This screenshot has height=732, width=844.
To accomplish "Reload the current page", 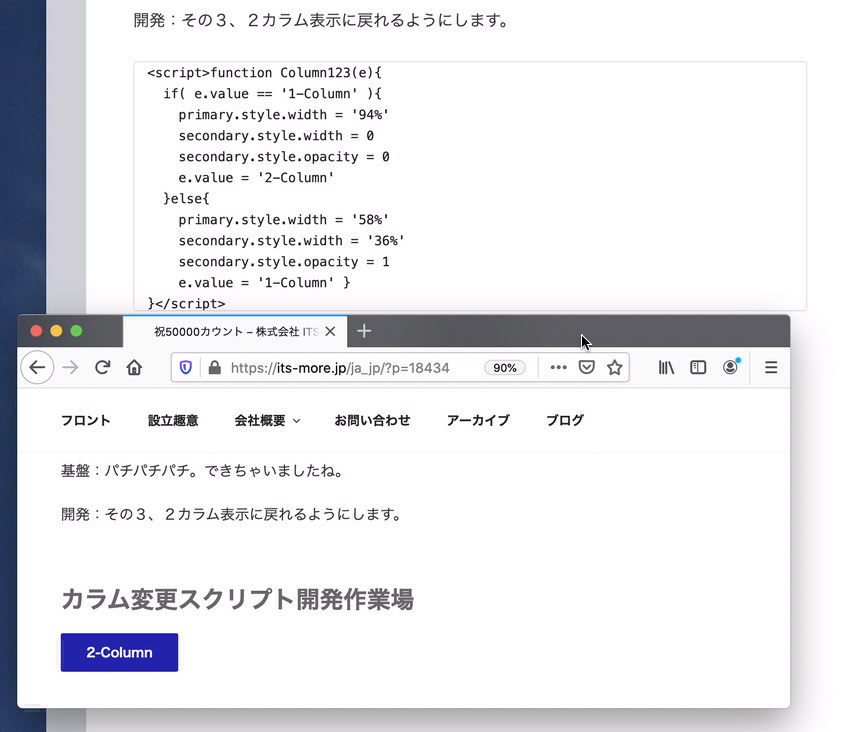I will [102, 367].
